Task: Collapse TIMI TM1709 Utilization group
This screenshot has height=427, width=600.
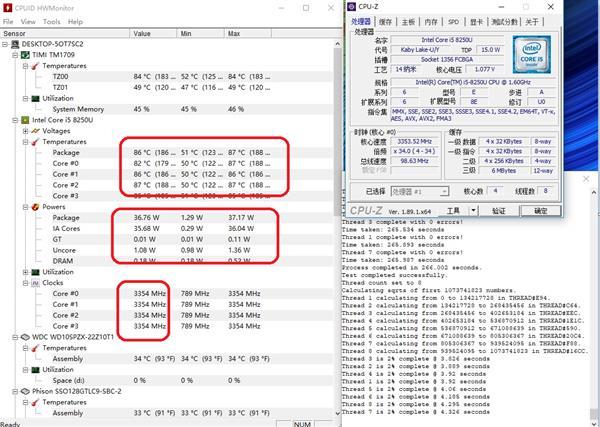Action: pos(25,99)
